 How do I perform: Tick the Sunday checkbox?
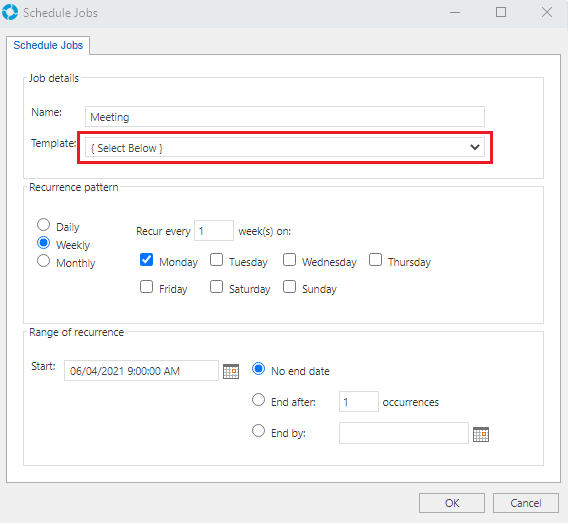[289, 286]
